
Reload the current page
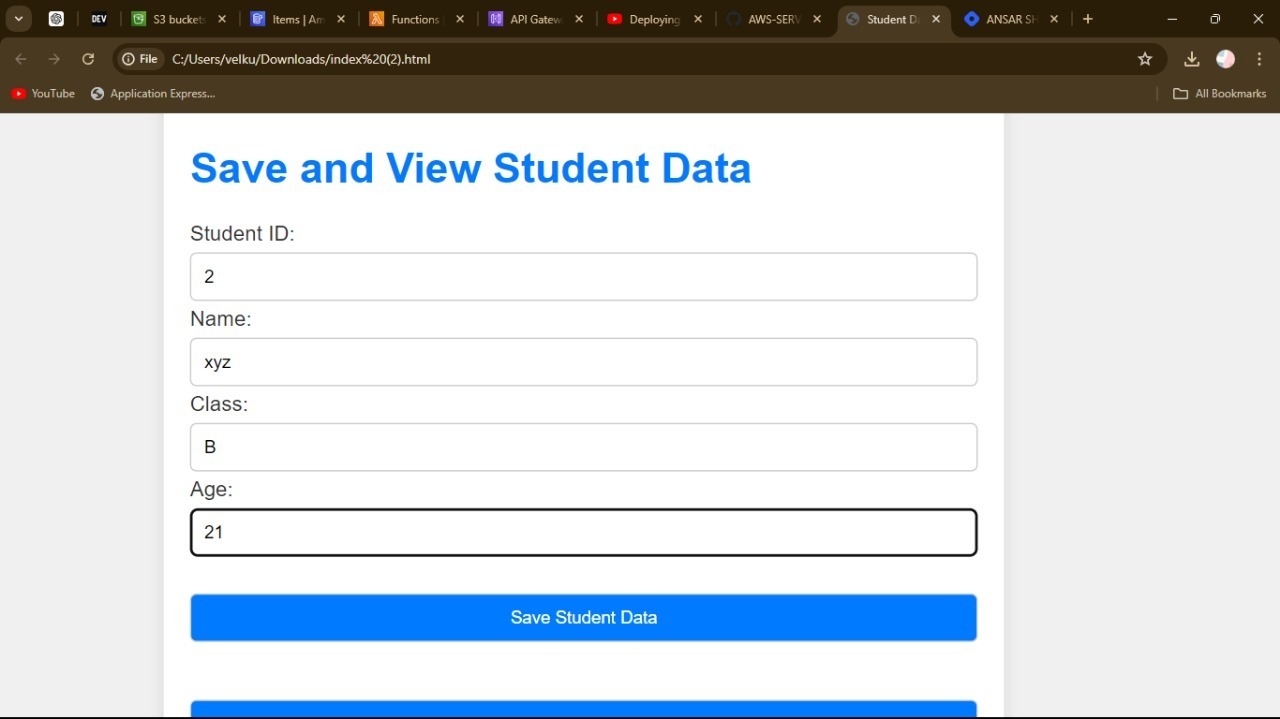(88, 59)
